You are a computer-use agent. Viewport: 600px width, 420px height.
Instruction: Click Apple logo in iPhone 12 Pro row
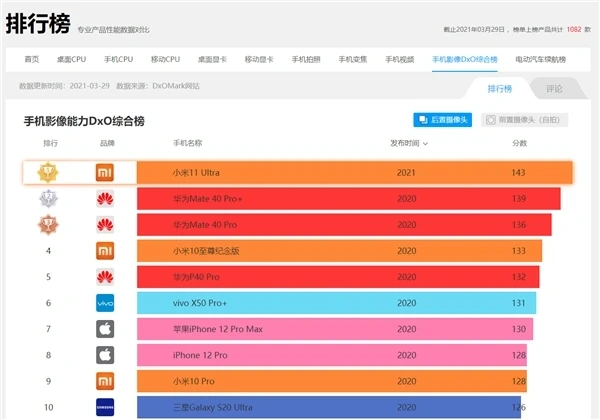click(105, 355)
